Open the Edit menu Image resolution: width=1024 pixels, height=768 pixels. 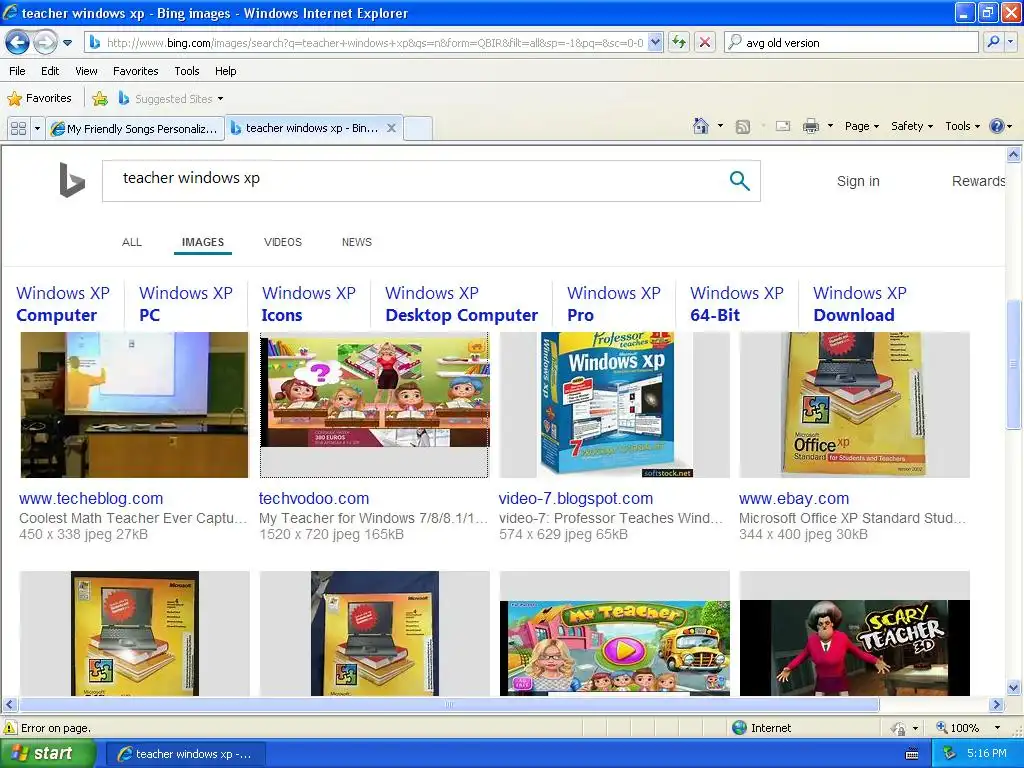tap(50, 71)
